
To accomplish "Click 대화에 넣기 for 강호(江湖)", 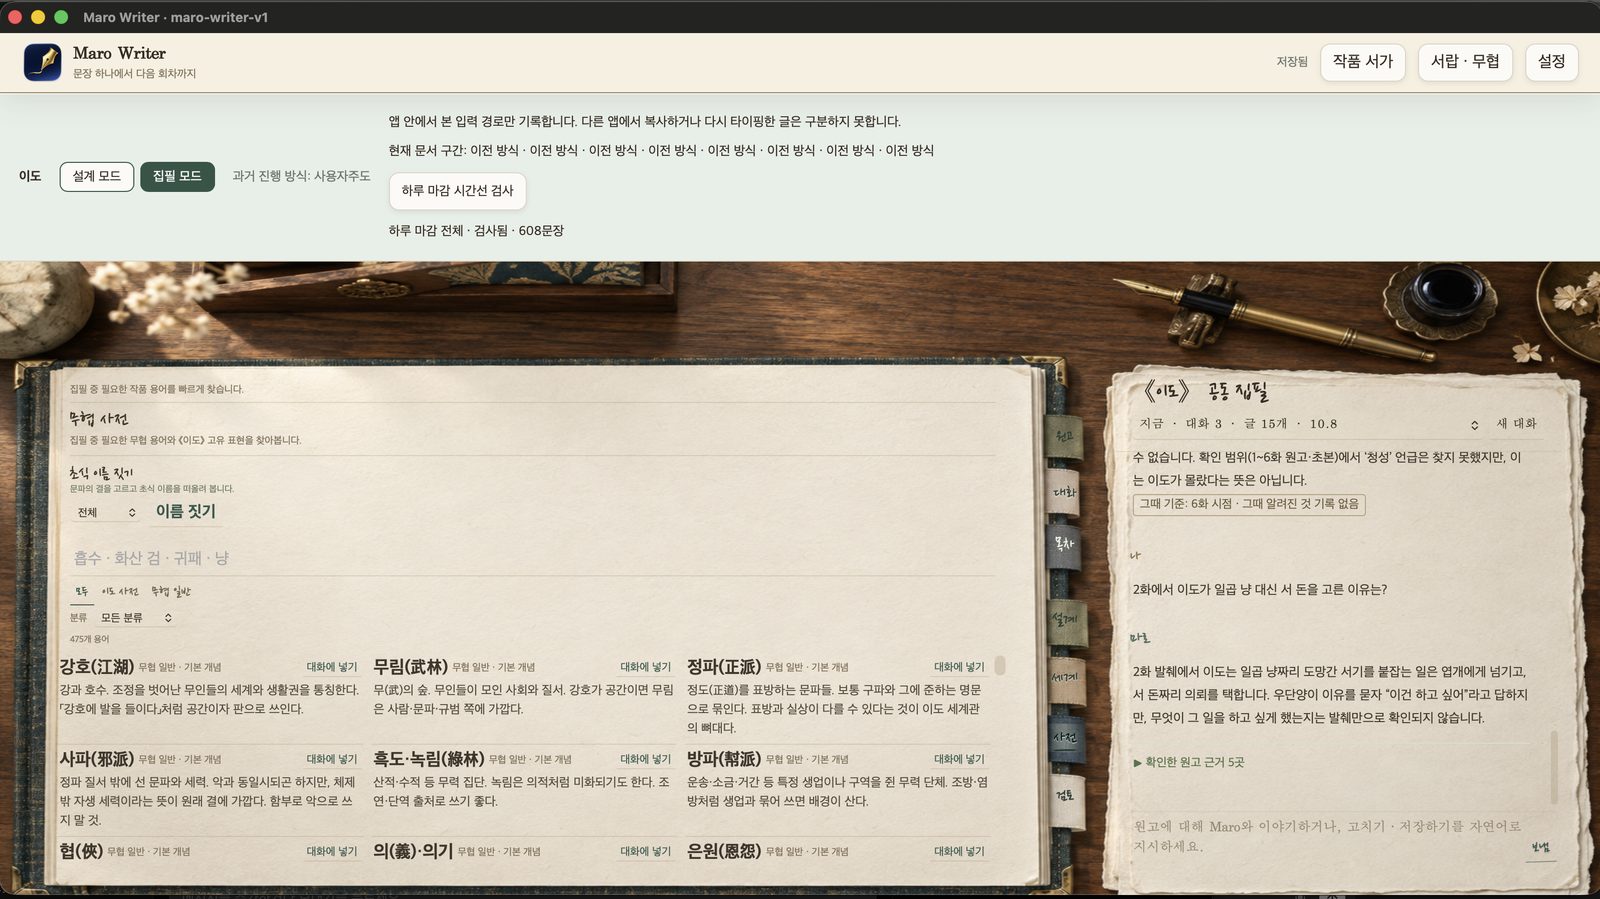I will tap(332, 667).
